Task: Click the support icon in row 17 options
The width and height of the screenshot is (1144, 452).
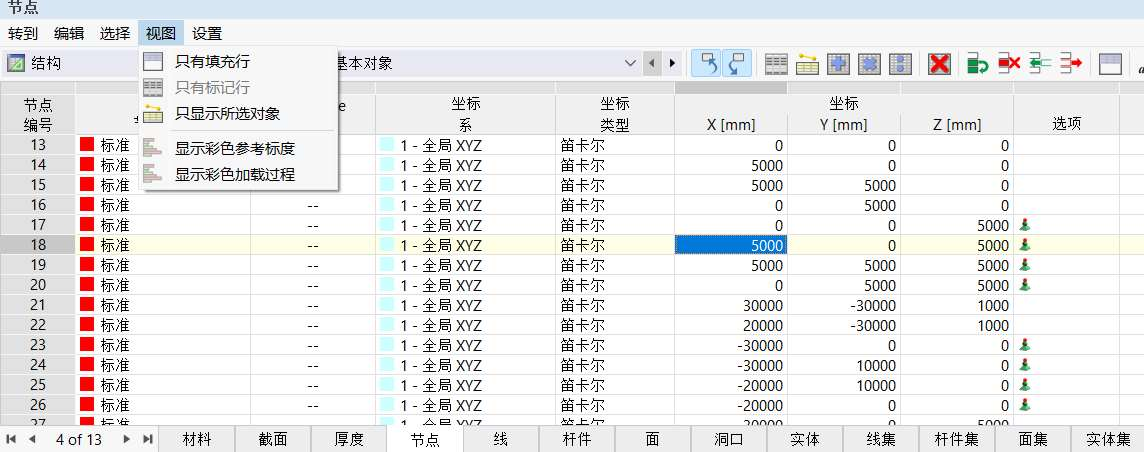Action: (x=1026, y=225)
